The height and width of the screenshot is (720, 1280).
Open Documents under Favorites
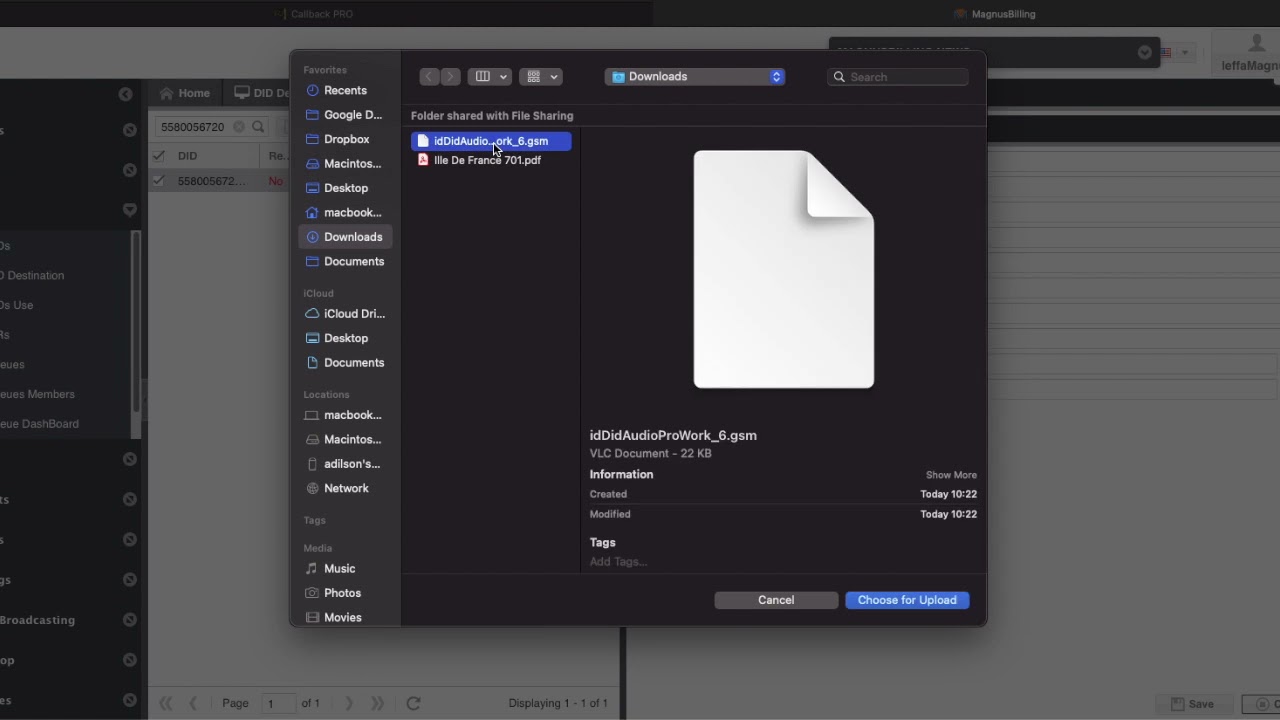point(345,261)
